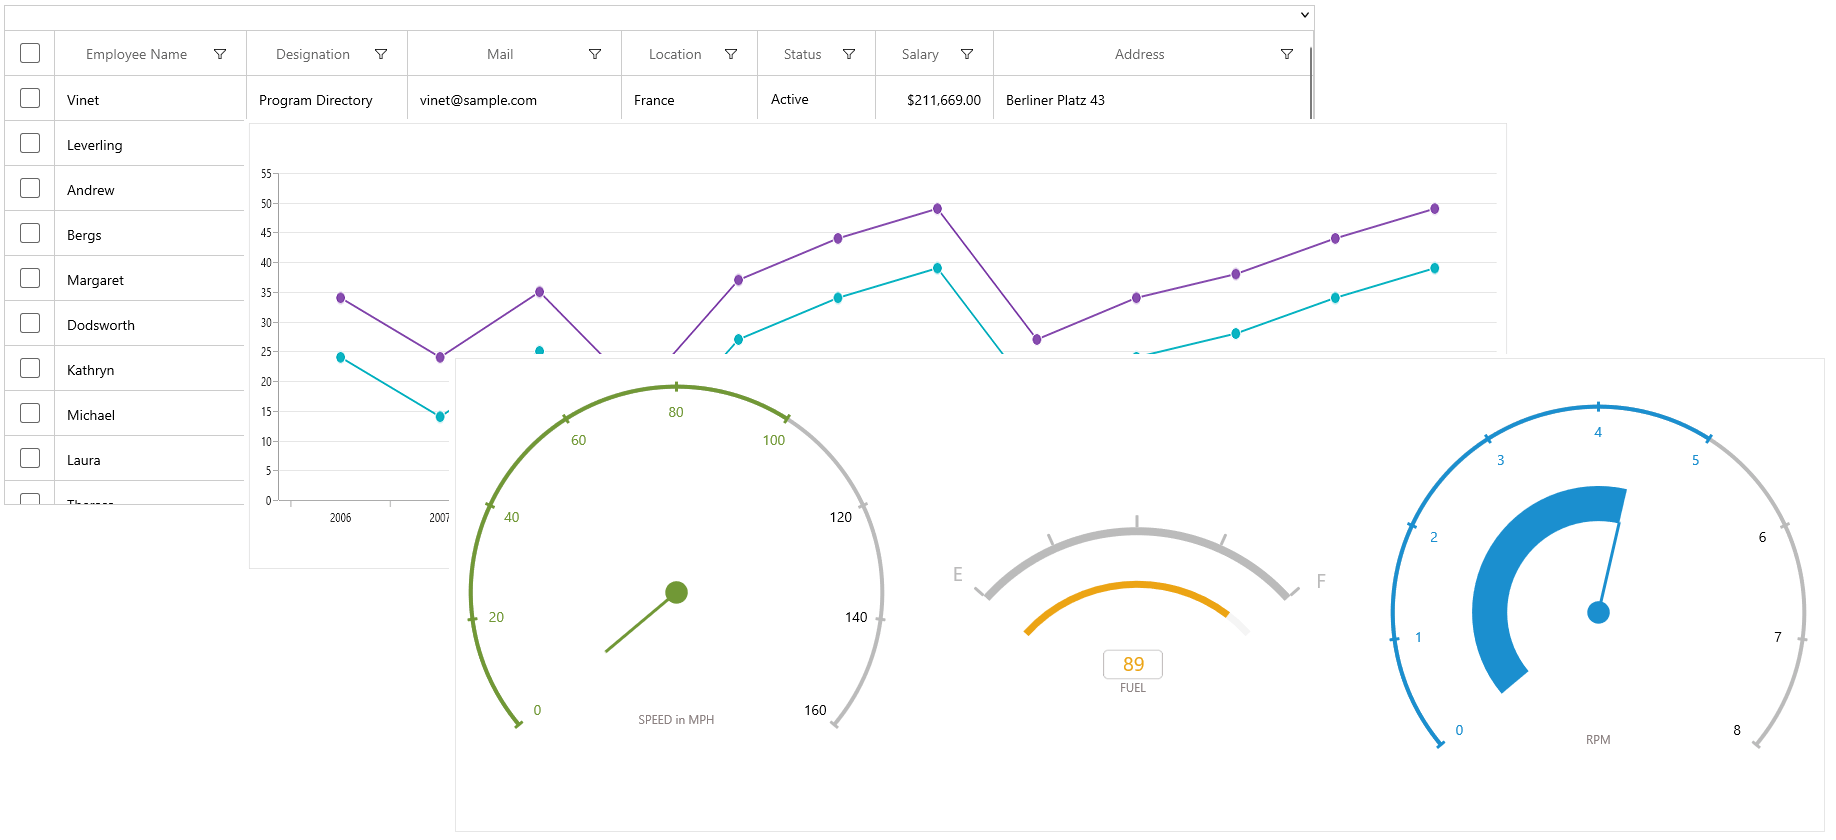This screenshot has width=1836, height=840.
Task: Check the Michael row checkbox
Action: tap(30, 413)
